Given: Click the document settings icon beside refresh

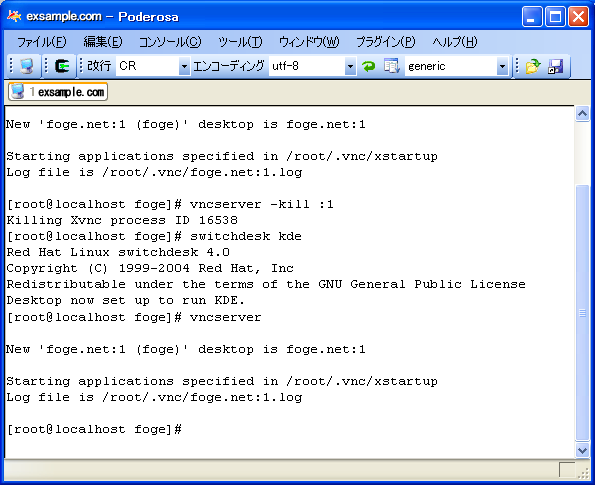Looking at the screenshot, I should tap(391, 66).
